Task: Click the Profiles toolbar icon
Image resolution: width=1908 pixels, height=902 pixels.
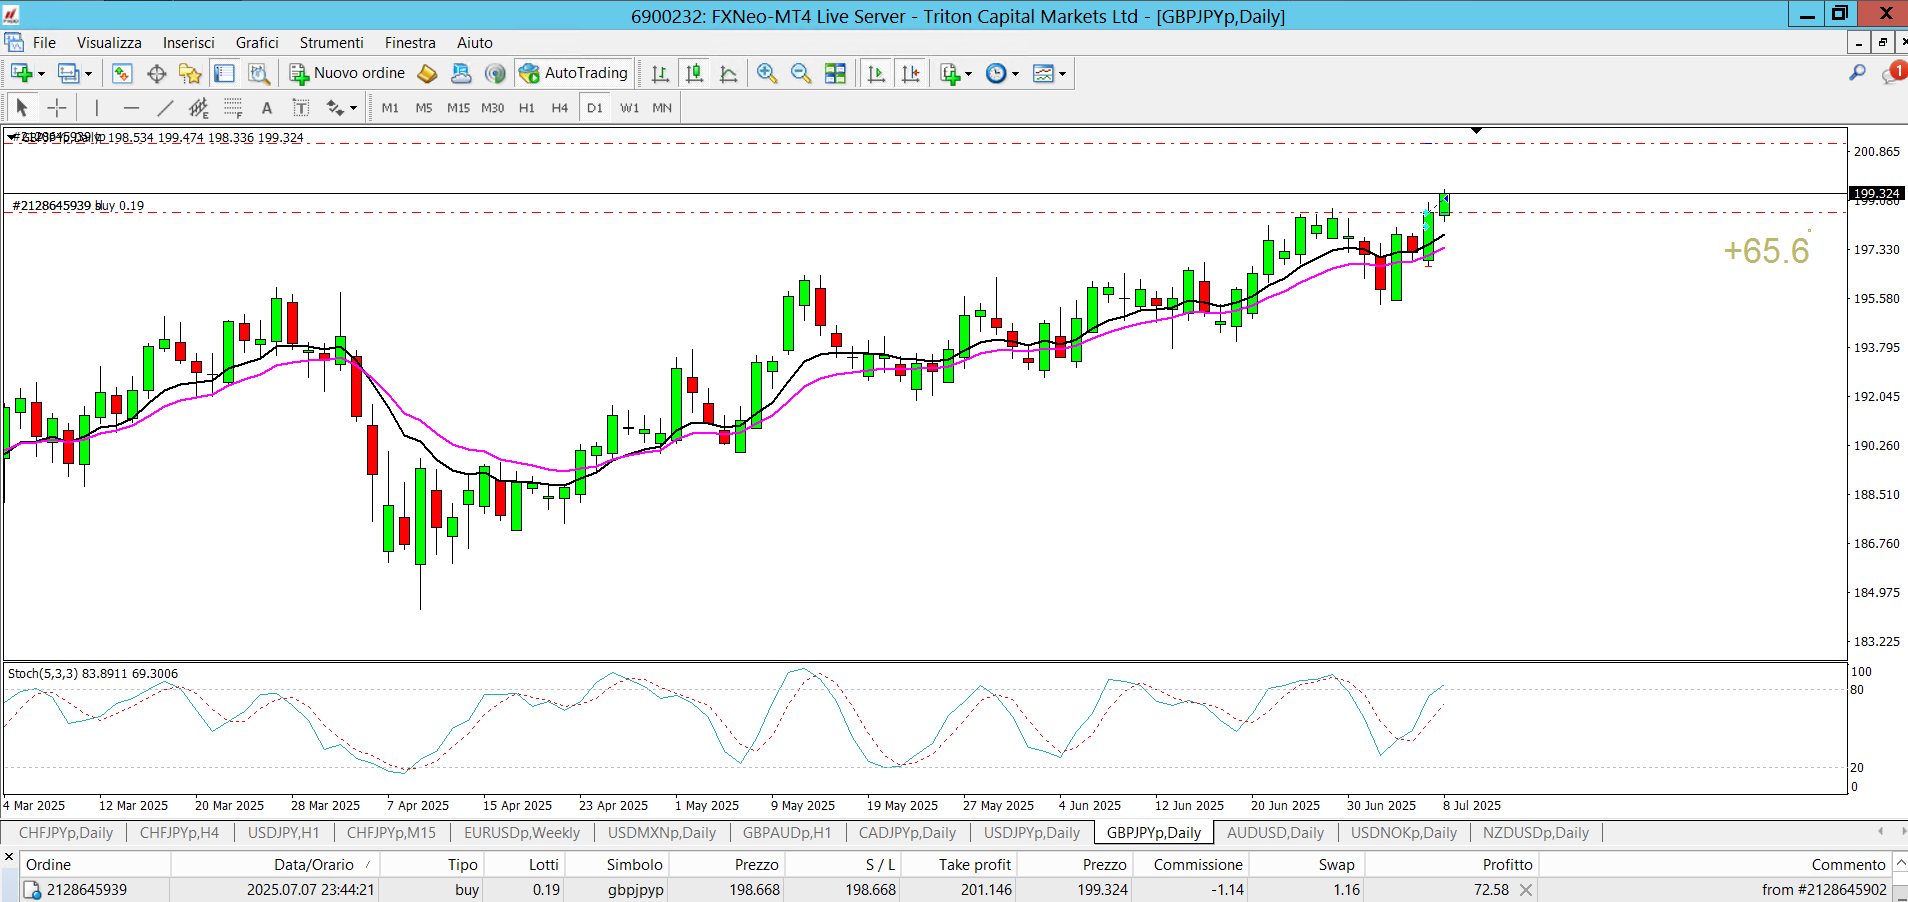Action: point(68,73)
